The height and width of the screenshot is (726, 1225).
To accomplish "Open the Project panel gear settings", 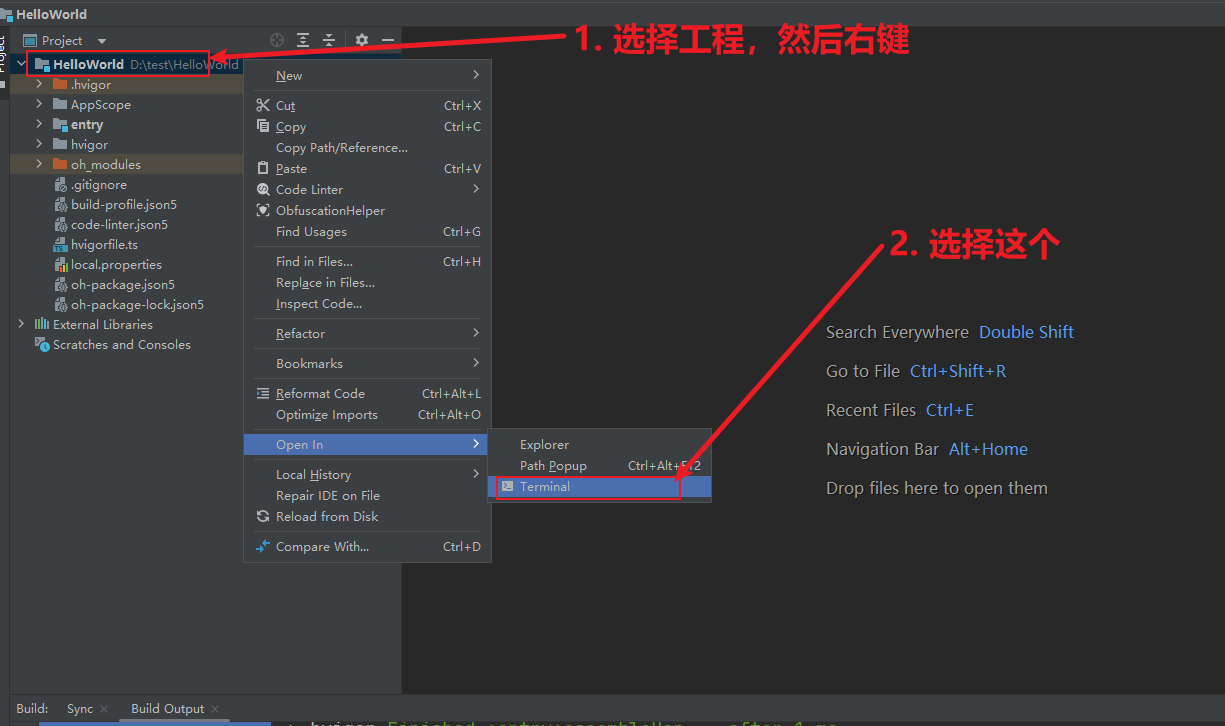I will click(x=362, y=40).
